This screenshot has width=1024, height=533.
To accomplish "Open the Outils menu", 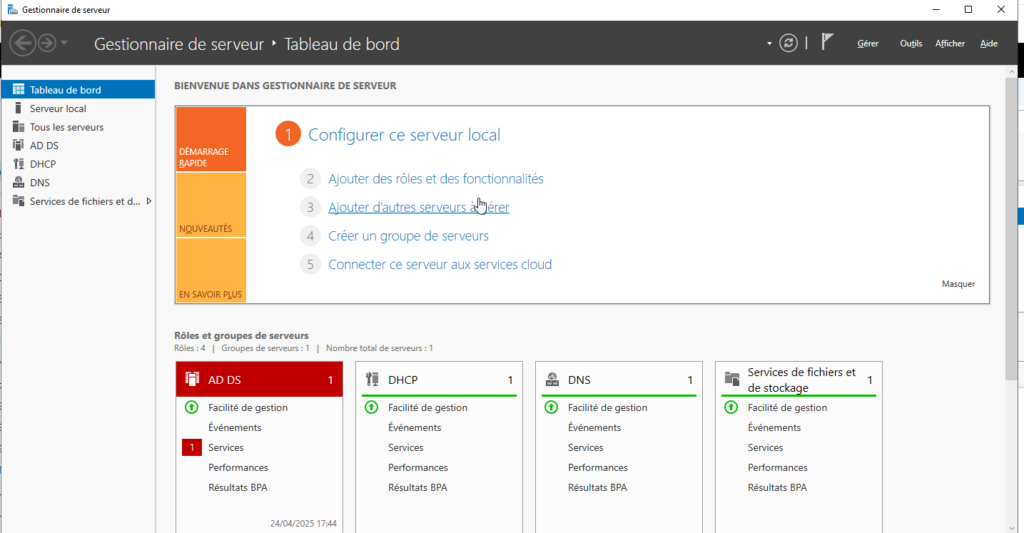I will tap(910, 44).
